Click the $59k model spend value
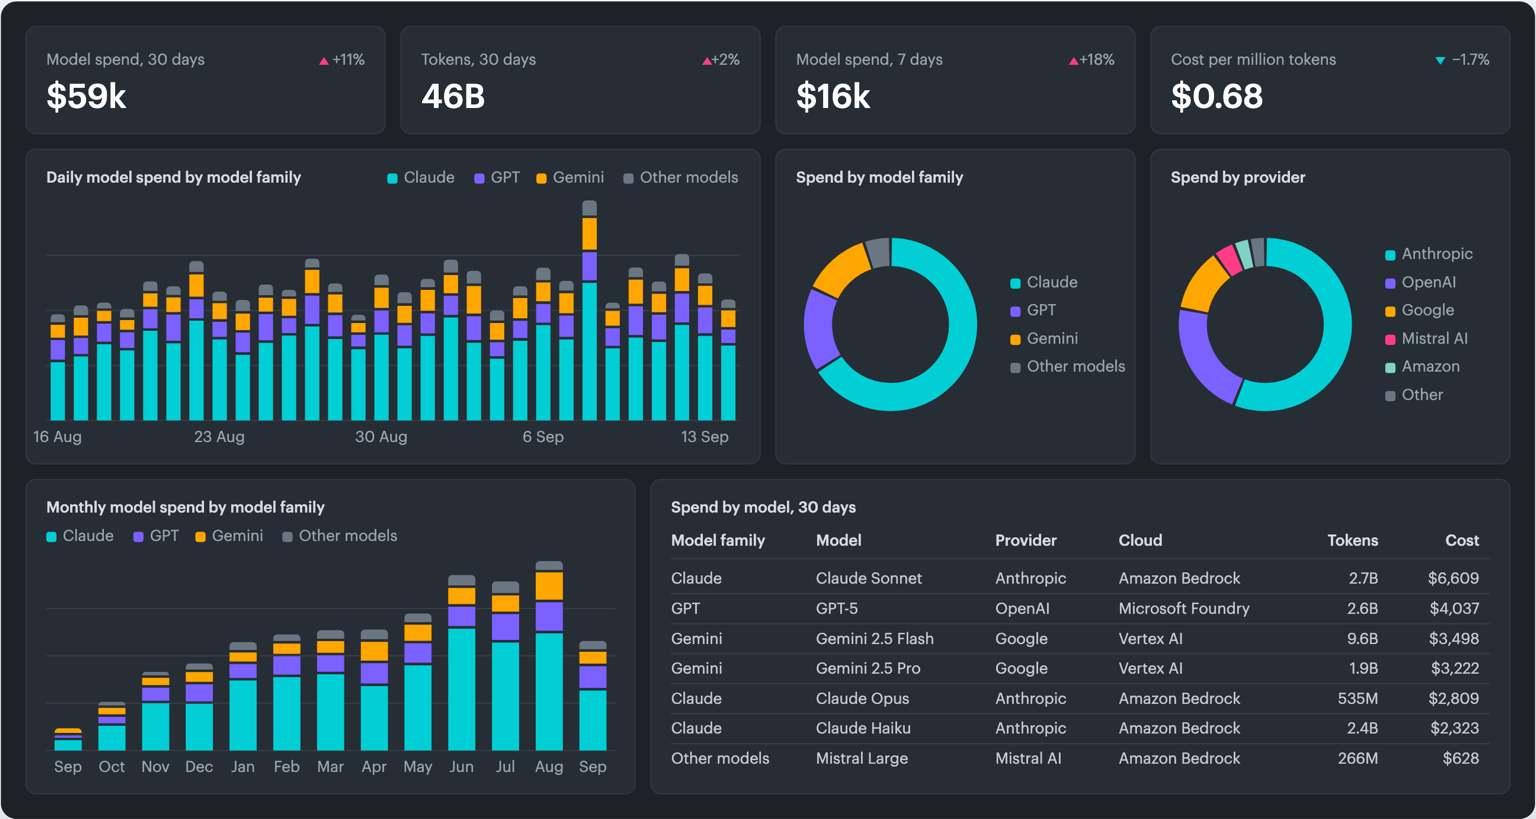Screen dimensions: 1536x819 point(87,97)
